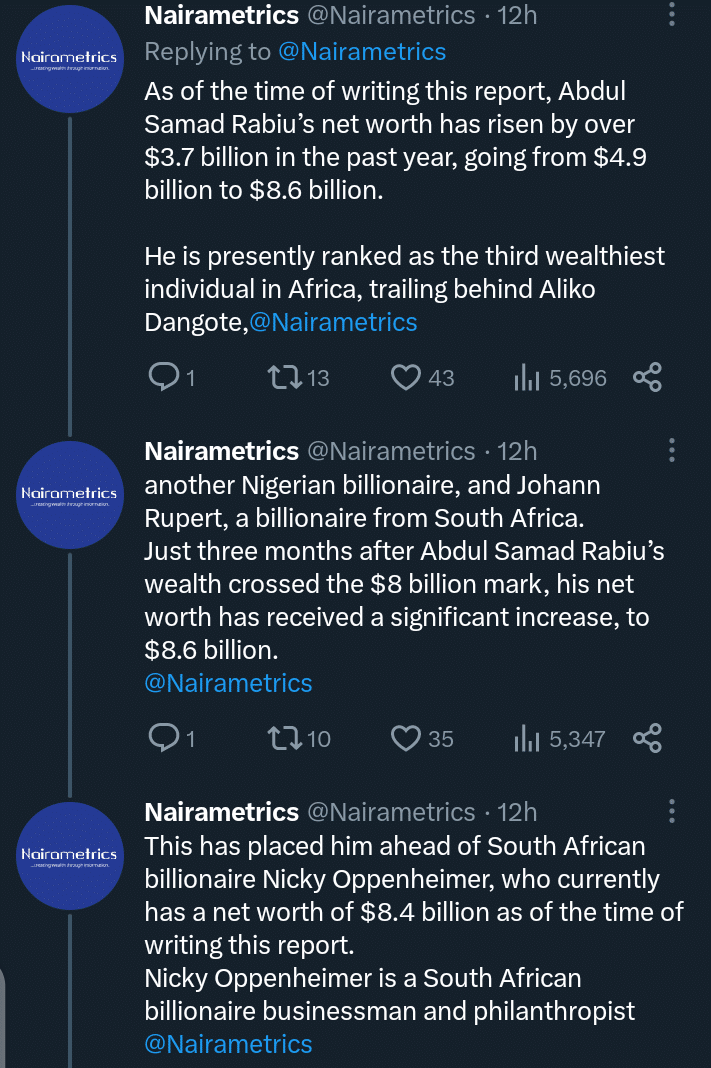View analytics of tweet with 5,347 views
This screenshot has height=1068, width=711.
527,738
